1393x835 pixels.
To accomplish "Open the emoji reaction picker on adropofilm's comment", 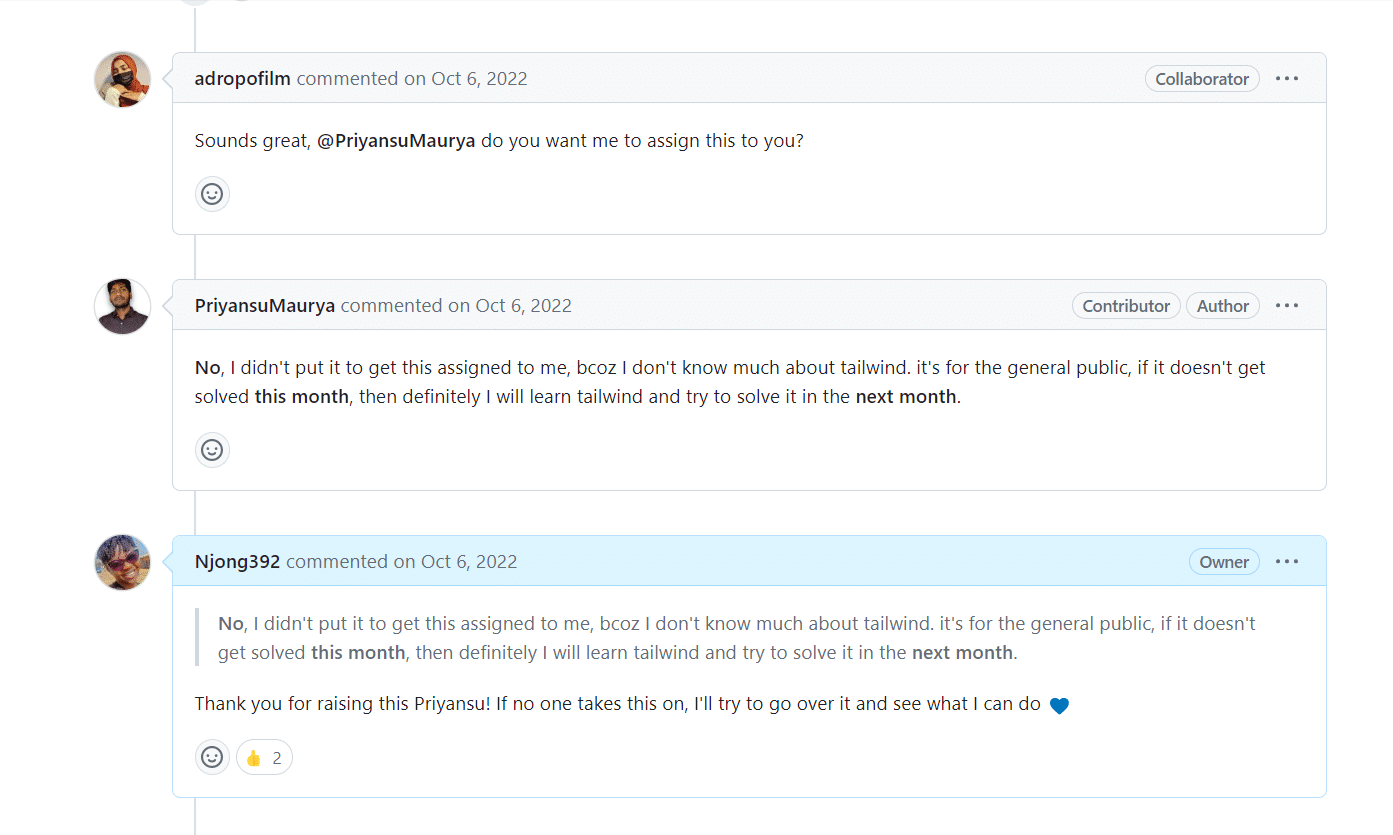I will [212, 193].
